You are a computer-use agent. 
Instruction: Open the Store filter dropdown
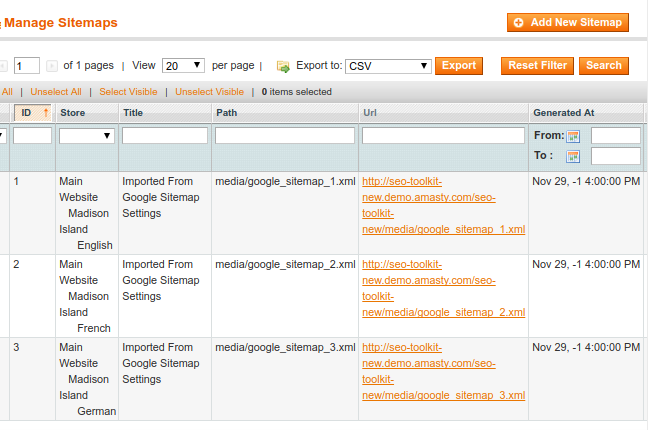tap(87, 136)
